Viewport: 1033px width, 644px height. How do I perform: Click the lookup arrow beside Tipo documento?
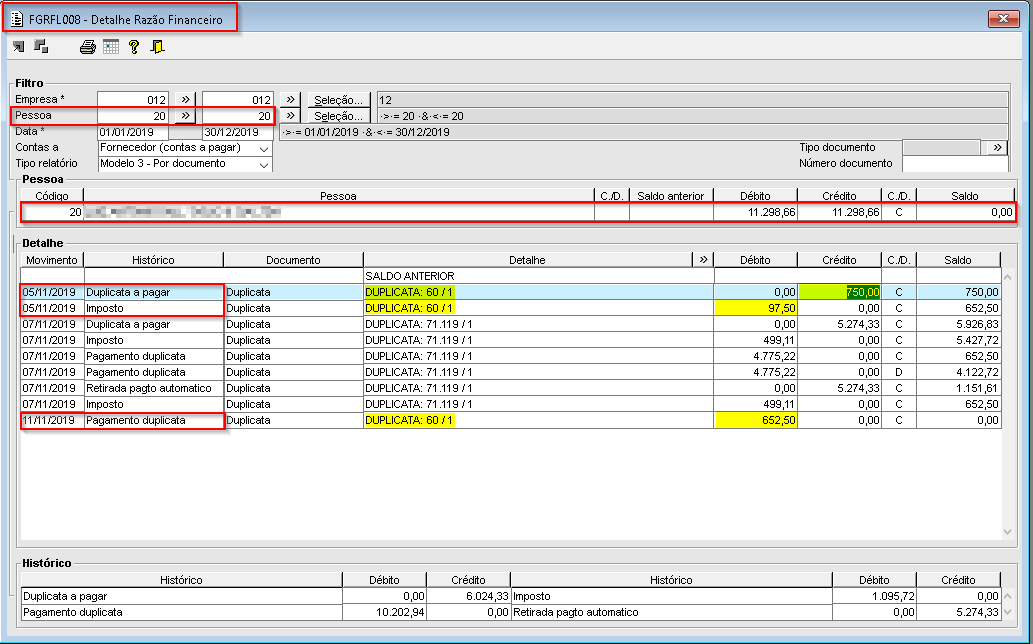(997, 148)
